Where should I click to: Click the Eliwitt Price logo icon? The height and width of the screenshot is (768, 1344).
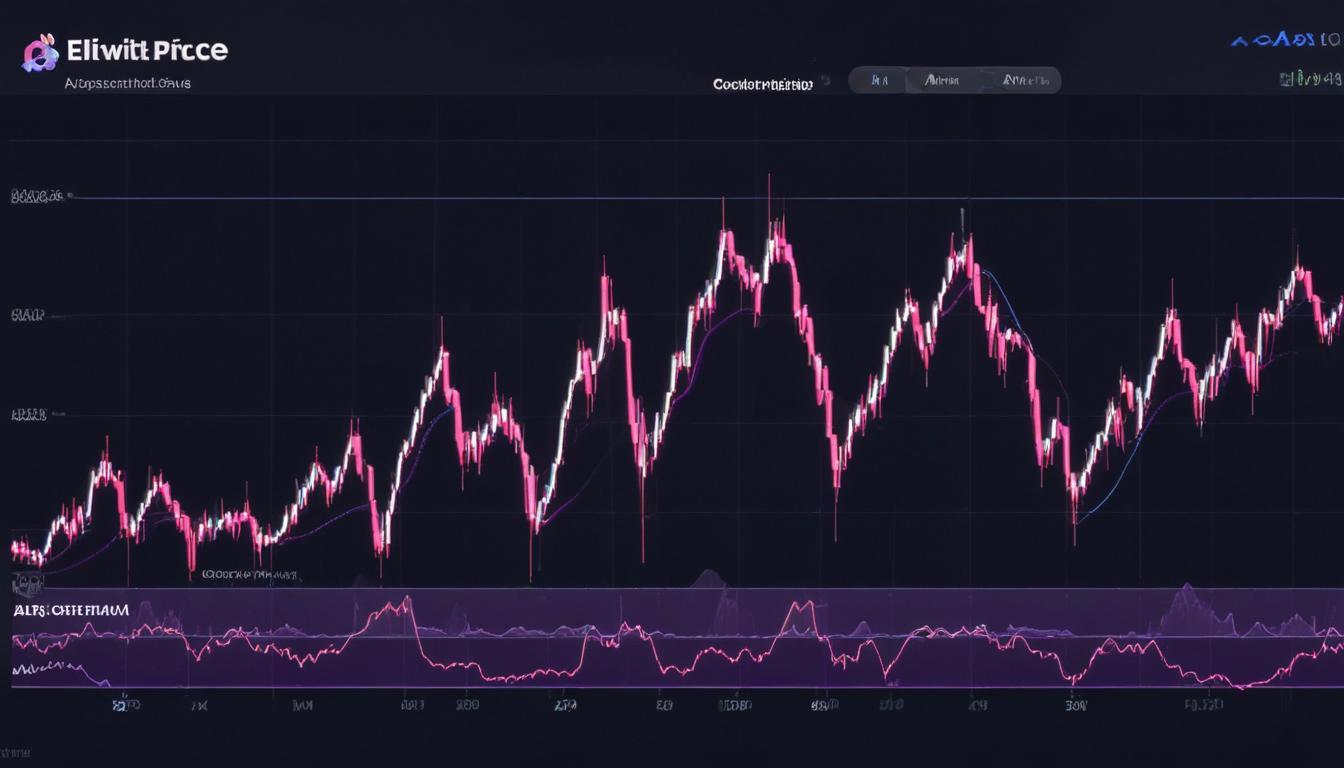38,49
